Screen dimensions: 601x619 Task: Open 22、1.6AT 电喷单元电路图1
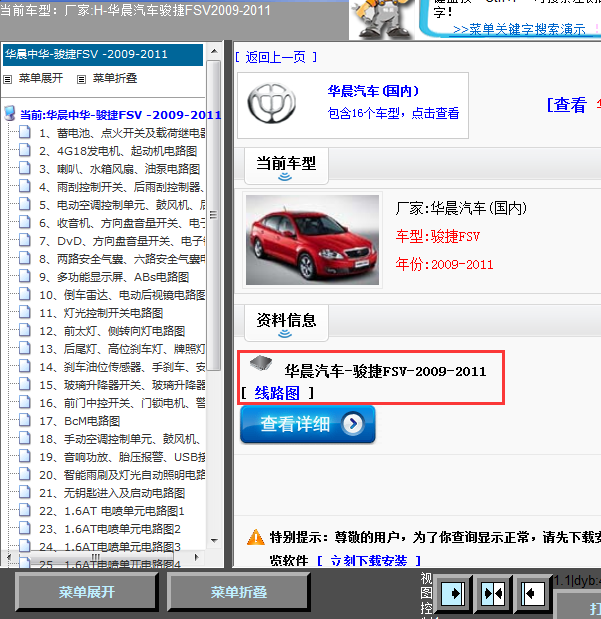pyautogui.click(x=112, y=511)
